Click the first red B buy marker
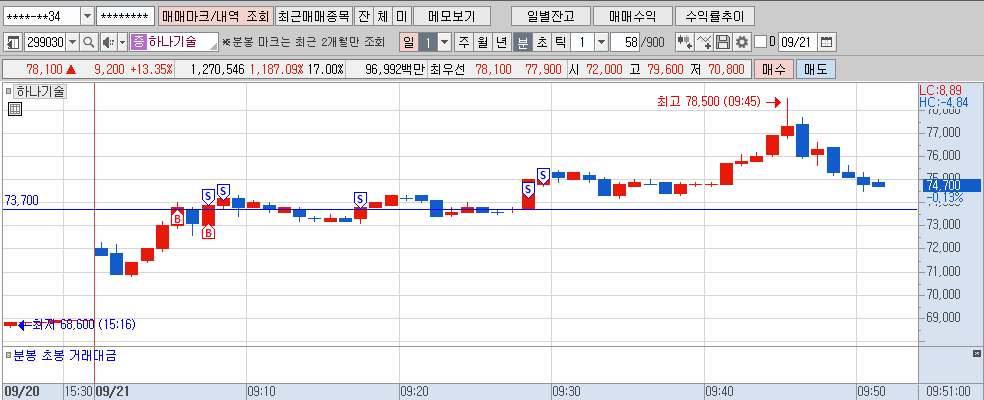 178,219
